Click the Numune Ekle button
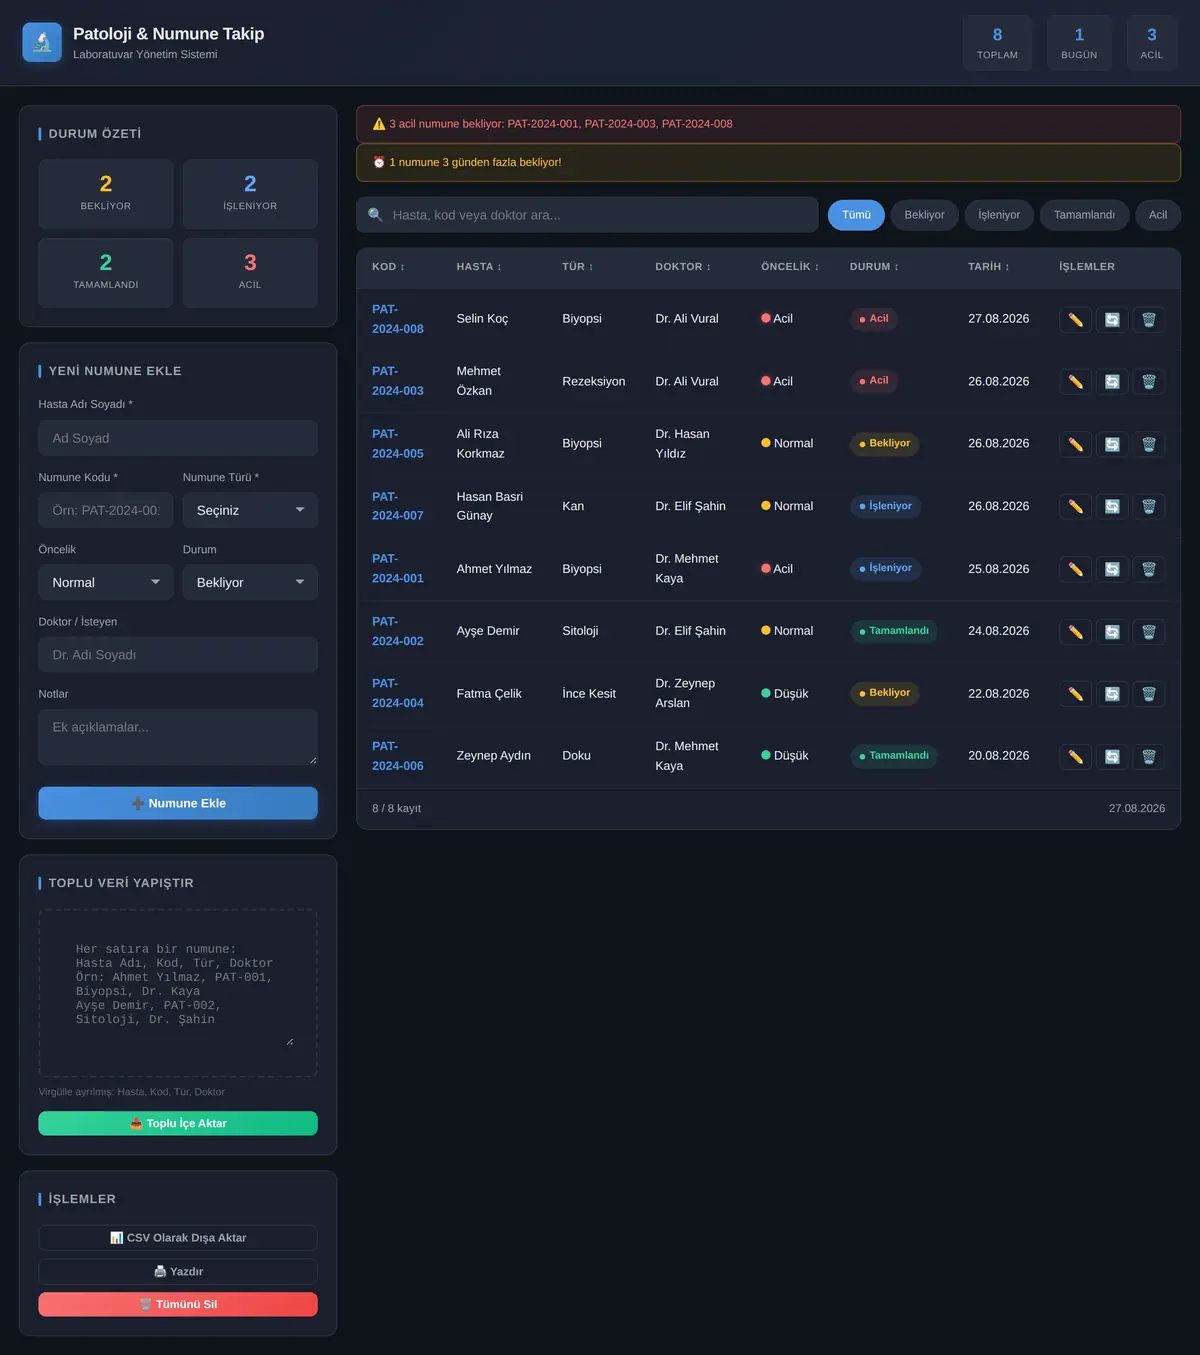This screenshot has height=1355, width=1200. (178, 803)
